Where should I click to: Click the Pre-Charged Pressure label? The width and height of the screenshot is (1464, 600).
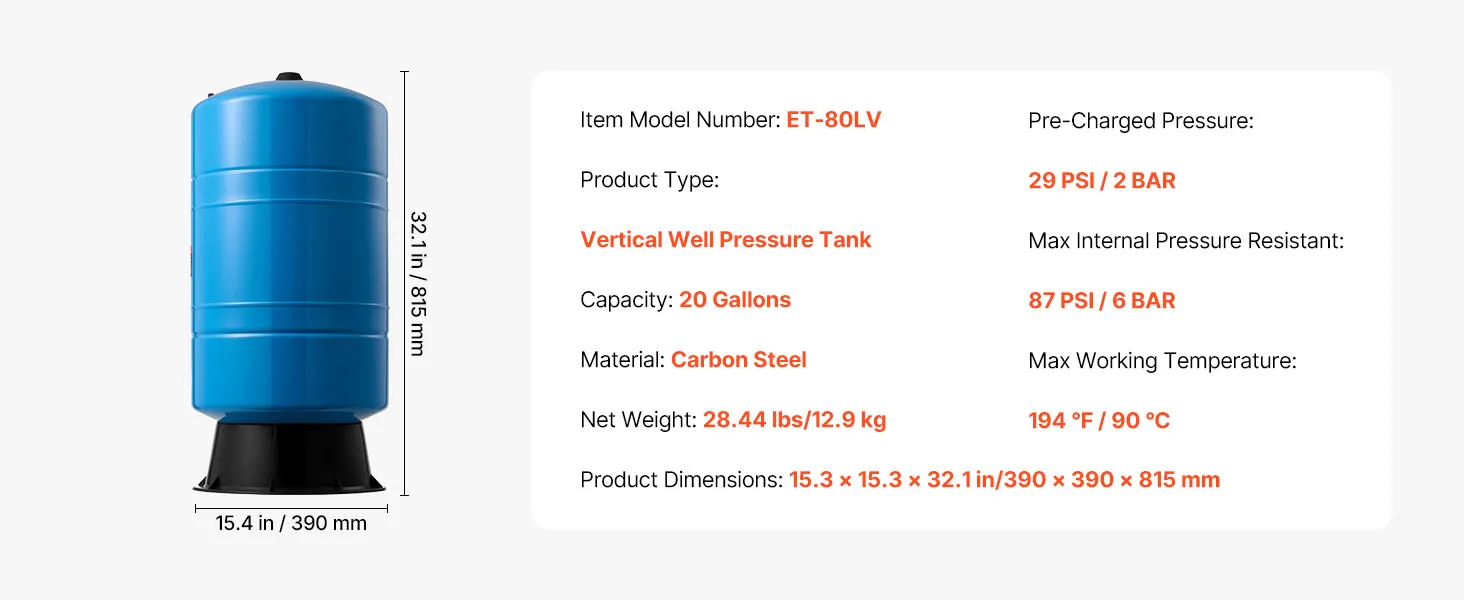tap(1140, 121)
